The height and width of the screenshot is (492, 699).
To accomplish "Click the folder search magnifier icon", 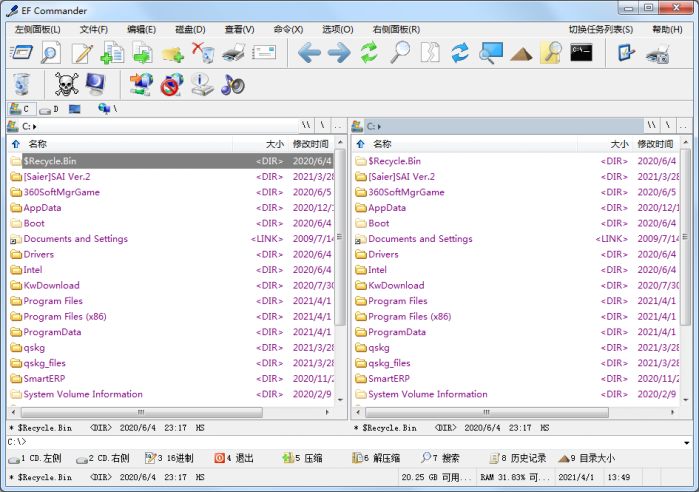I will click(551, 53).
